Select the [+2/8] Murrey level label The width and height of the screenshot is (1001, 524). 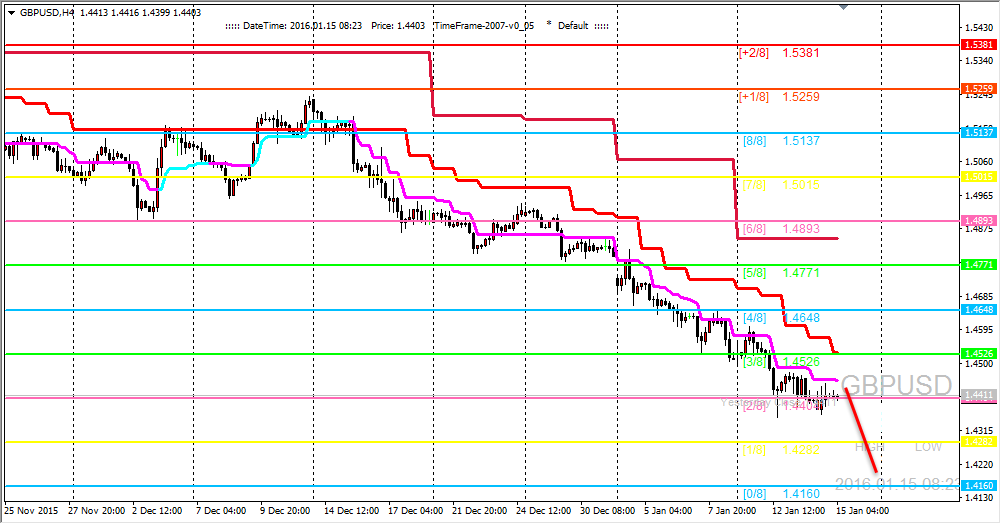pos(753,53)
